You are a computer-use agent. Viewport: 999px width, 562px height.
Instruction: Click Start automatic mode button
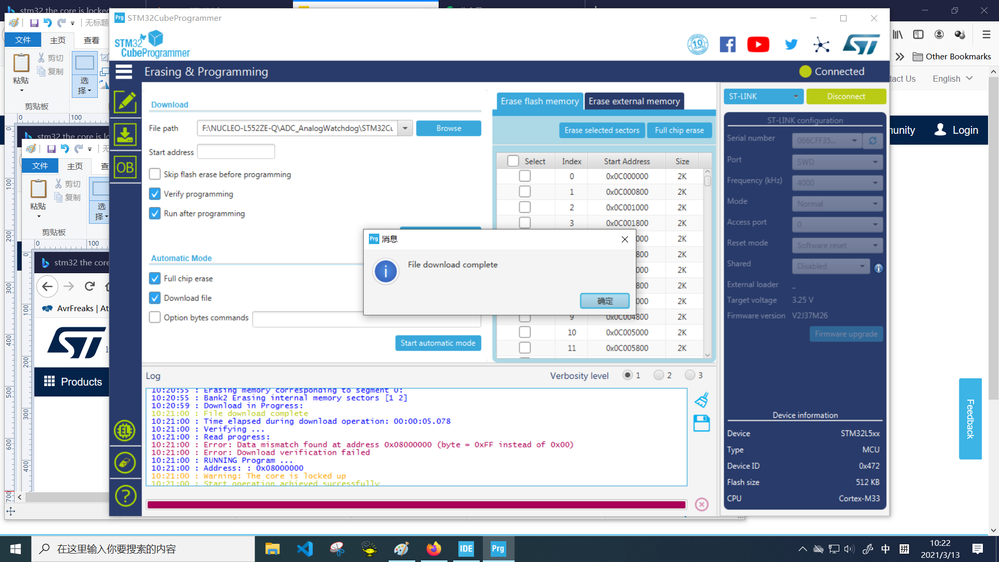pyautogui.click(x=438, y=343)
